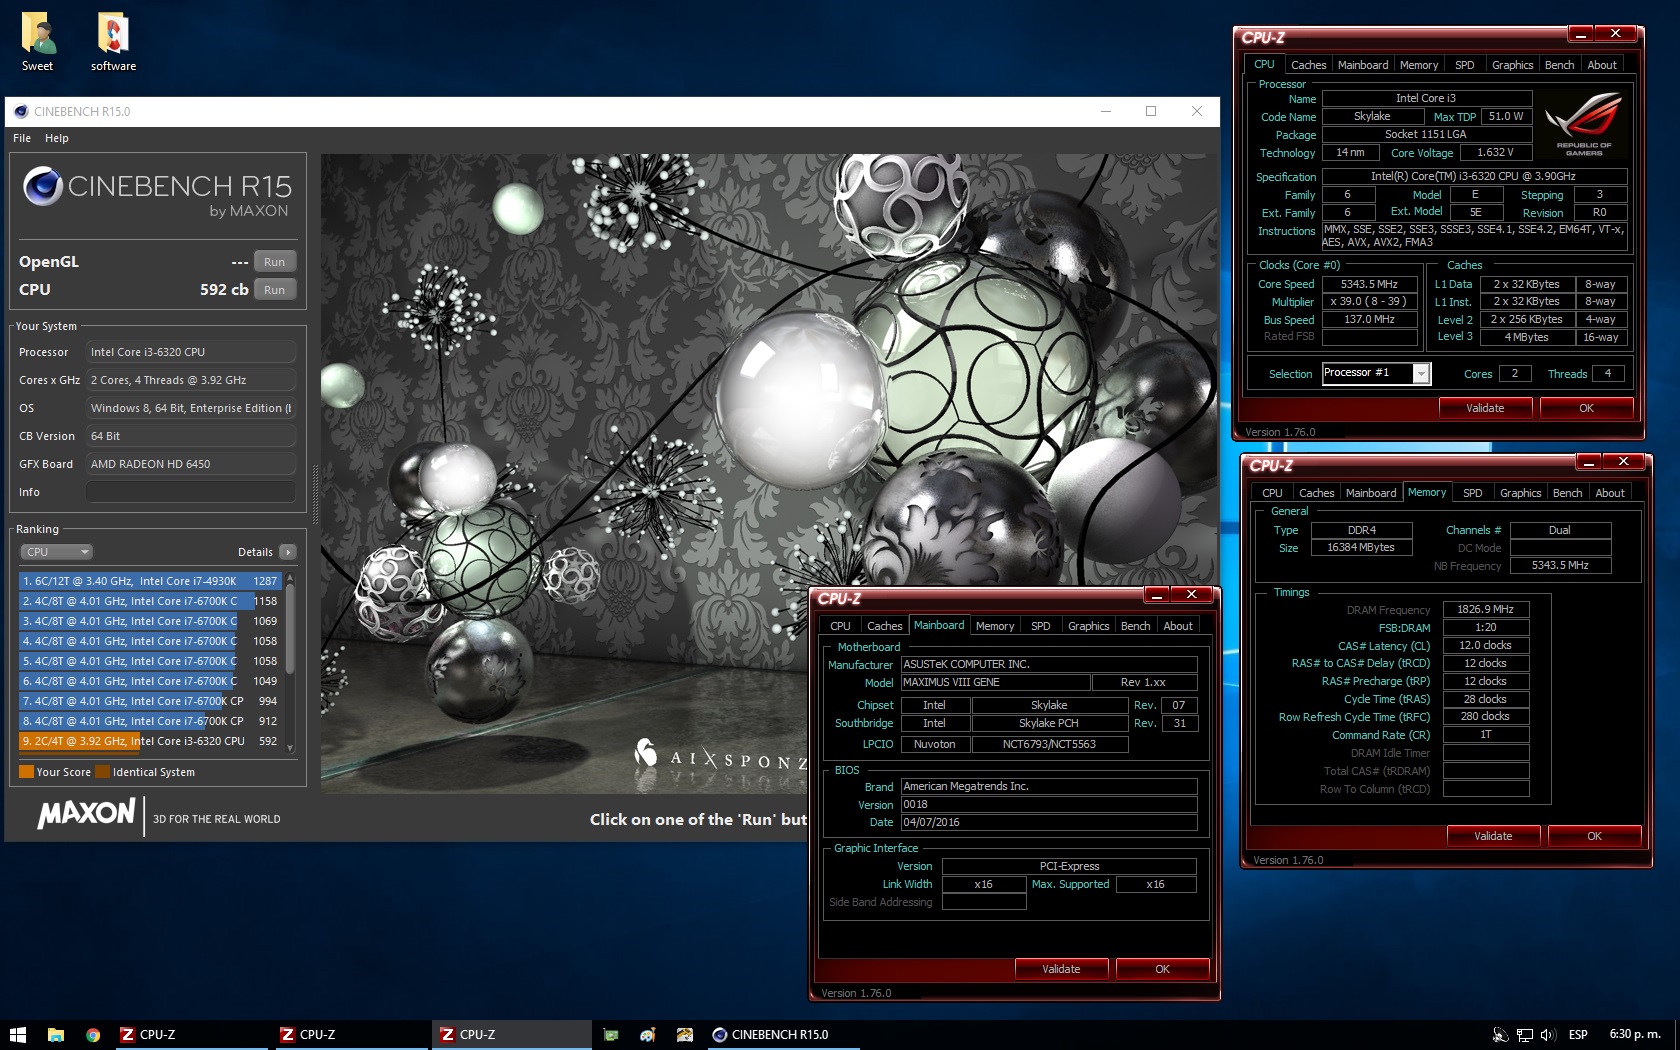
Task: Click the empty Info field in Cinebench
Action: click(x=190, y=492)
